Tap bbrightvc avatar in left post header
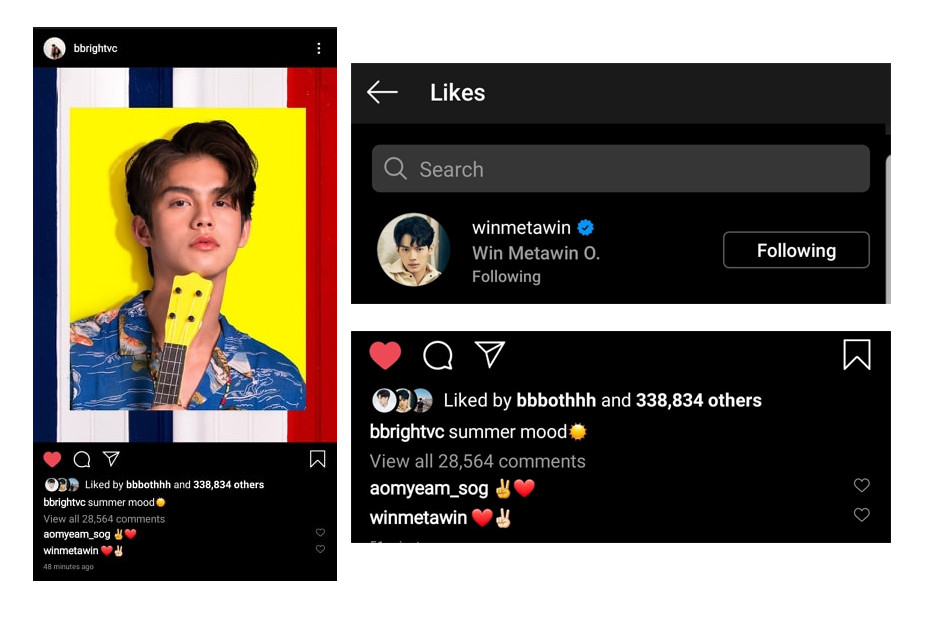Screen dimensions: 930x622 point(54,48)
